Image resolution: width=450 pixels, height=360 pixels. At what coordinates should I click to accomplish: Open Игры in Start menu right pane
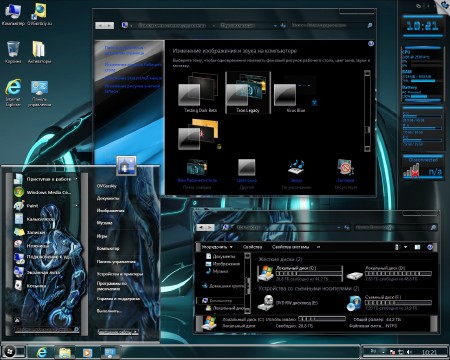click(102, 236)
